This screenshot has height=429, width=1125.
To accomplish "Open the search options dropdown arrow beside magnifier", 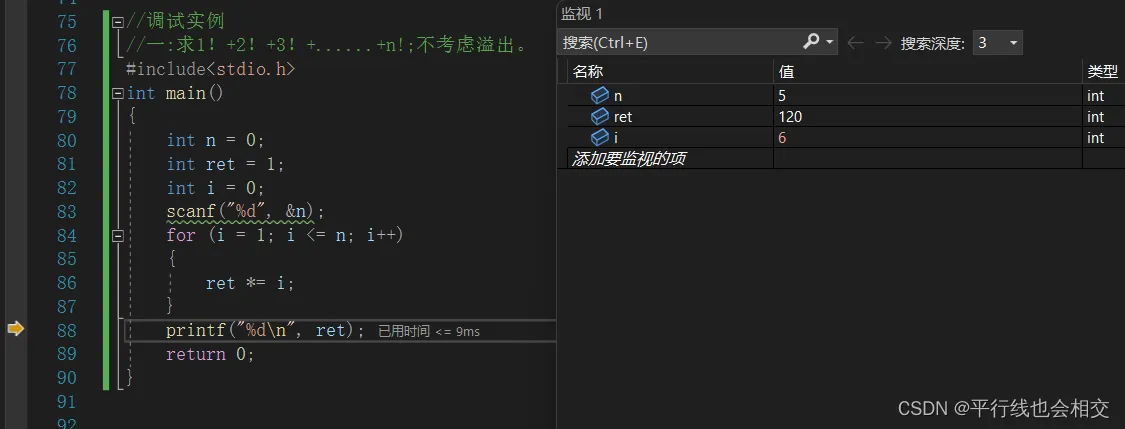I will (830, 43).
